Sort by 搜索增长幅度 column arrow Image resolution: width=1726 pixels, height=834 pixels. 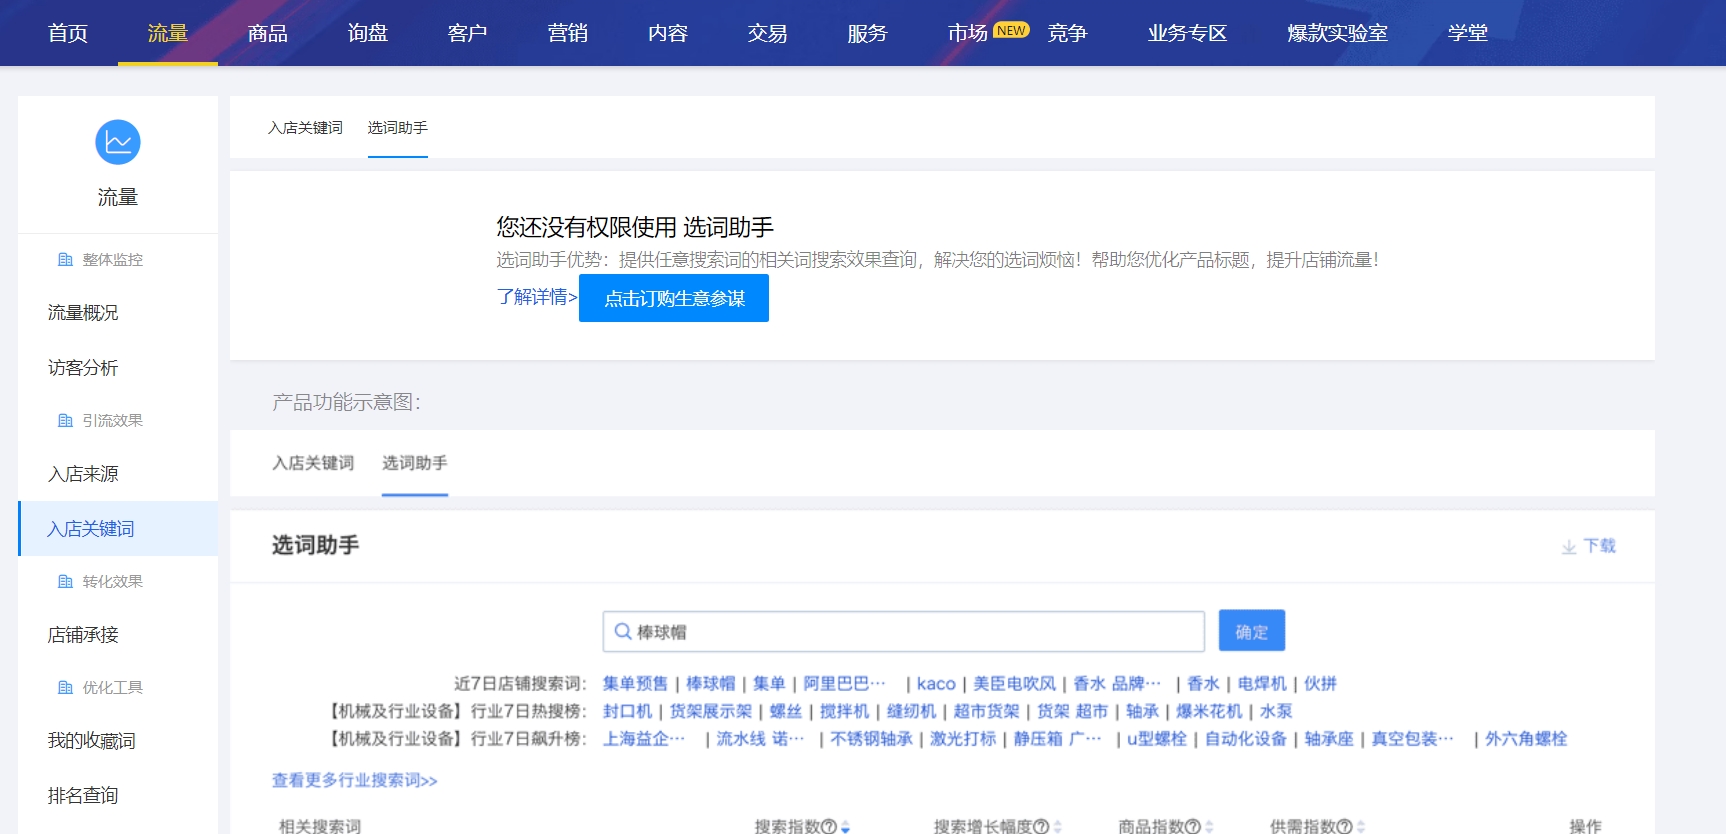[1058, 827]
